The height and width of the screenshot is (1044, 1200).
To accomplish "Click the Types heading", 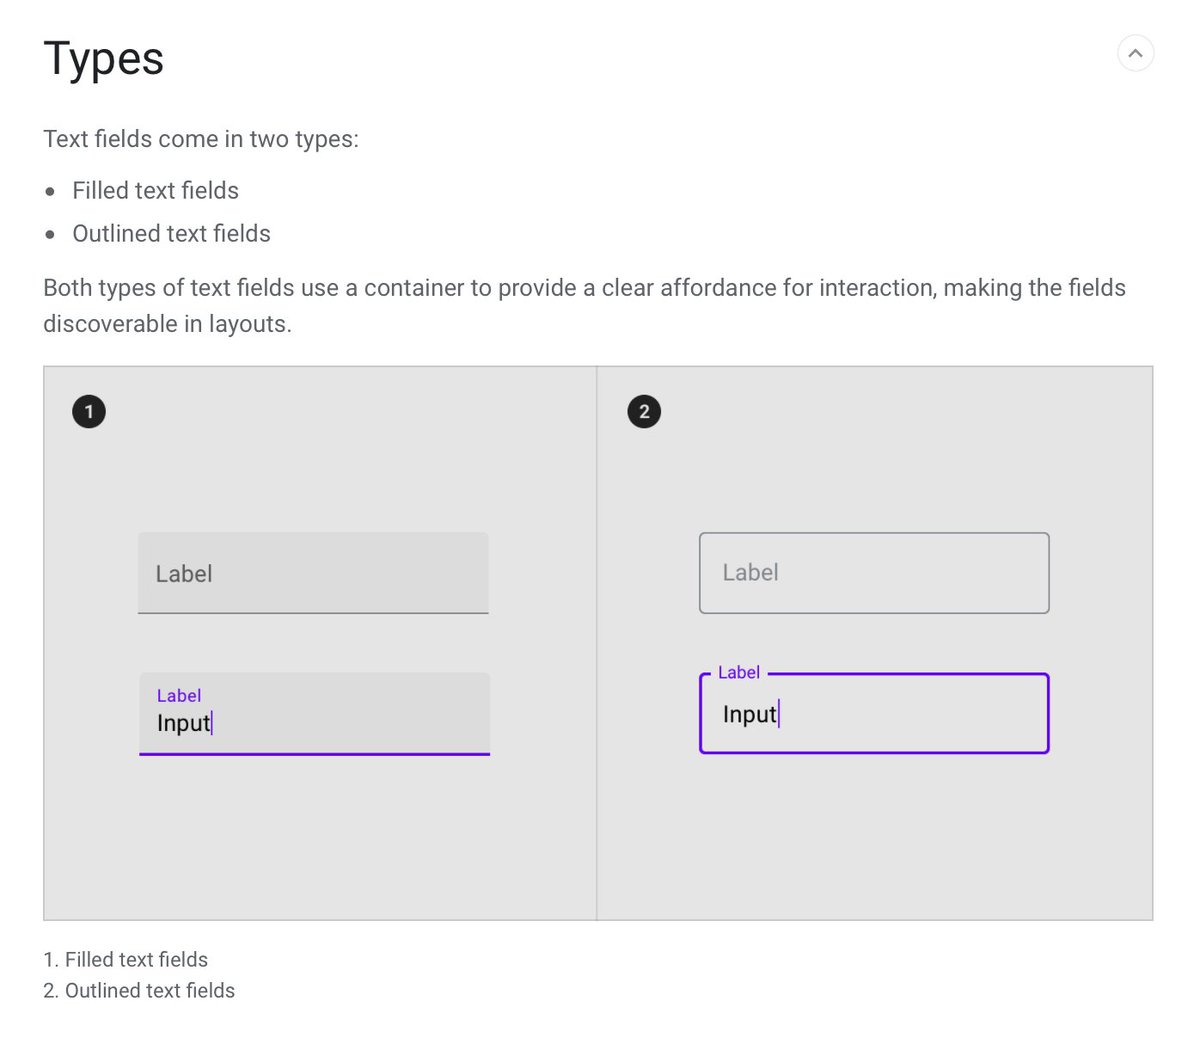I will 104,59.
